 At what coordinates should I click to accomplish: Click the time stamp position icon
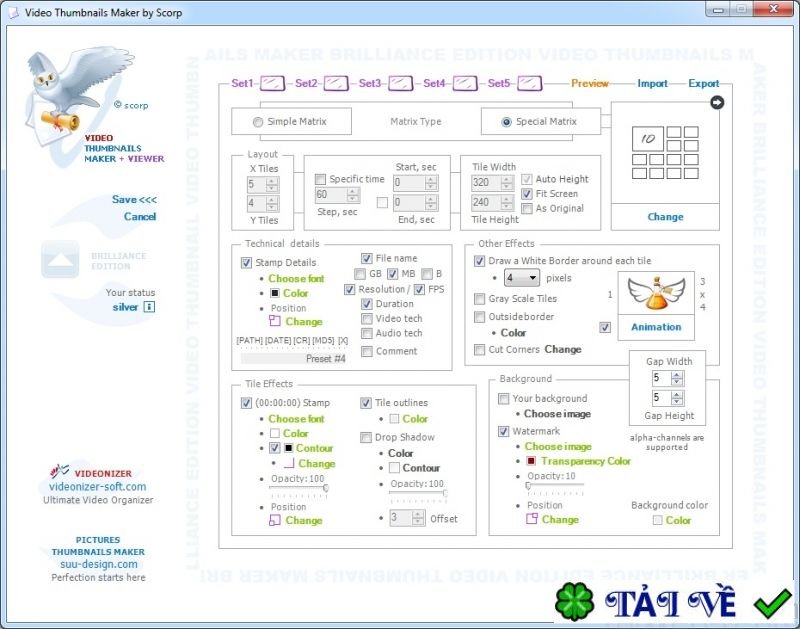[275, 520]
